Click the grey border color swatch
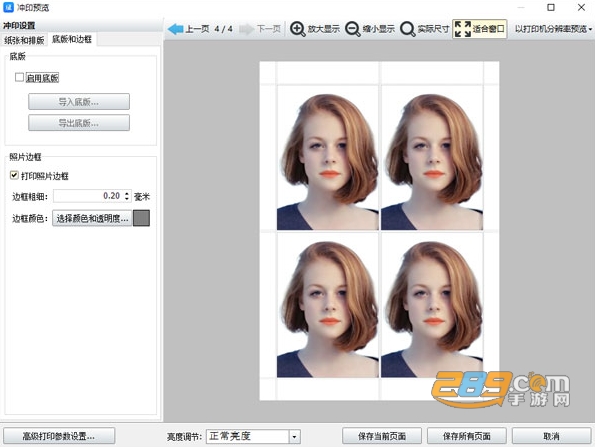This screenshot has width=595, height=447. 142,218
